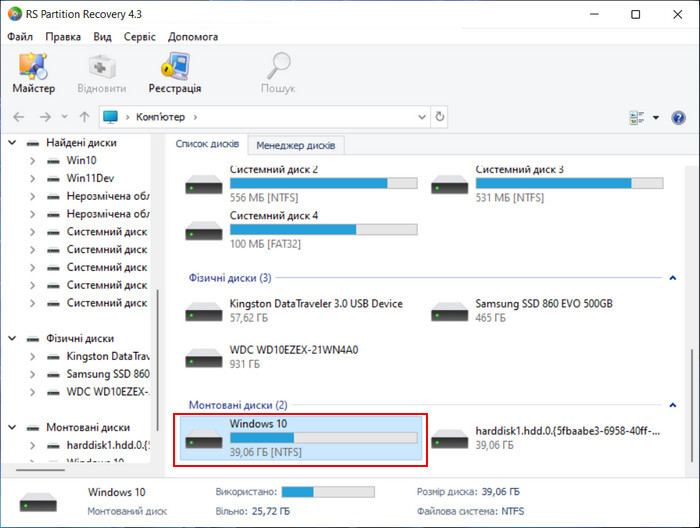Collapse Монтовані диски tree node
700x528 pixels.
(x=12, y=427)
